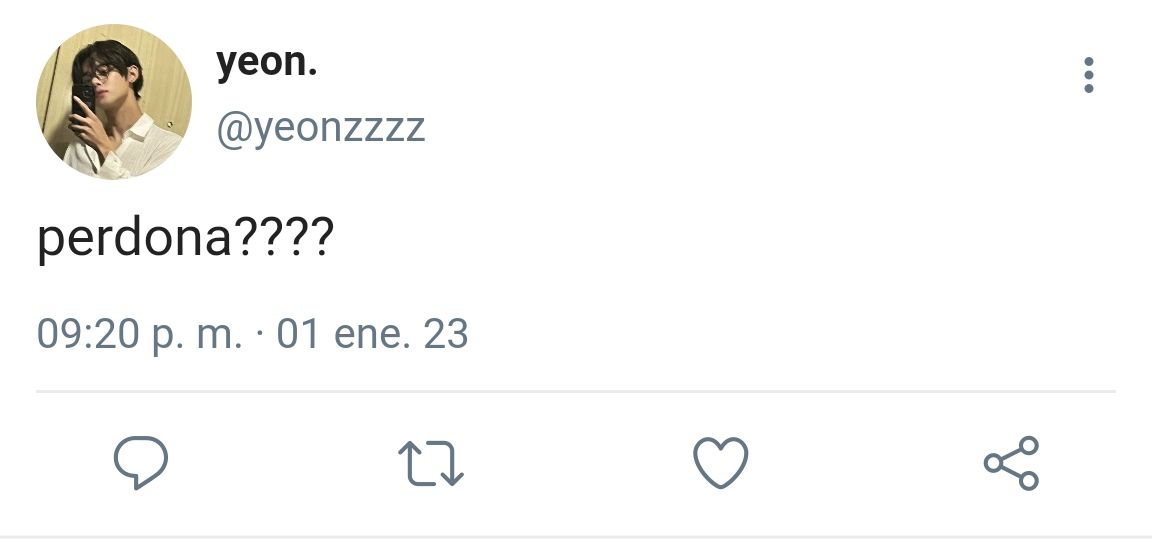
Task: Visit the author's profile via bold name yeon.
Action: tap(267, 62)
